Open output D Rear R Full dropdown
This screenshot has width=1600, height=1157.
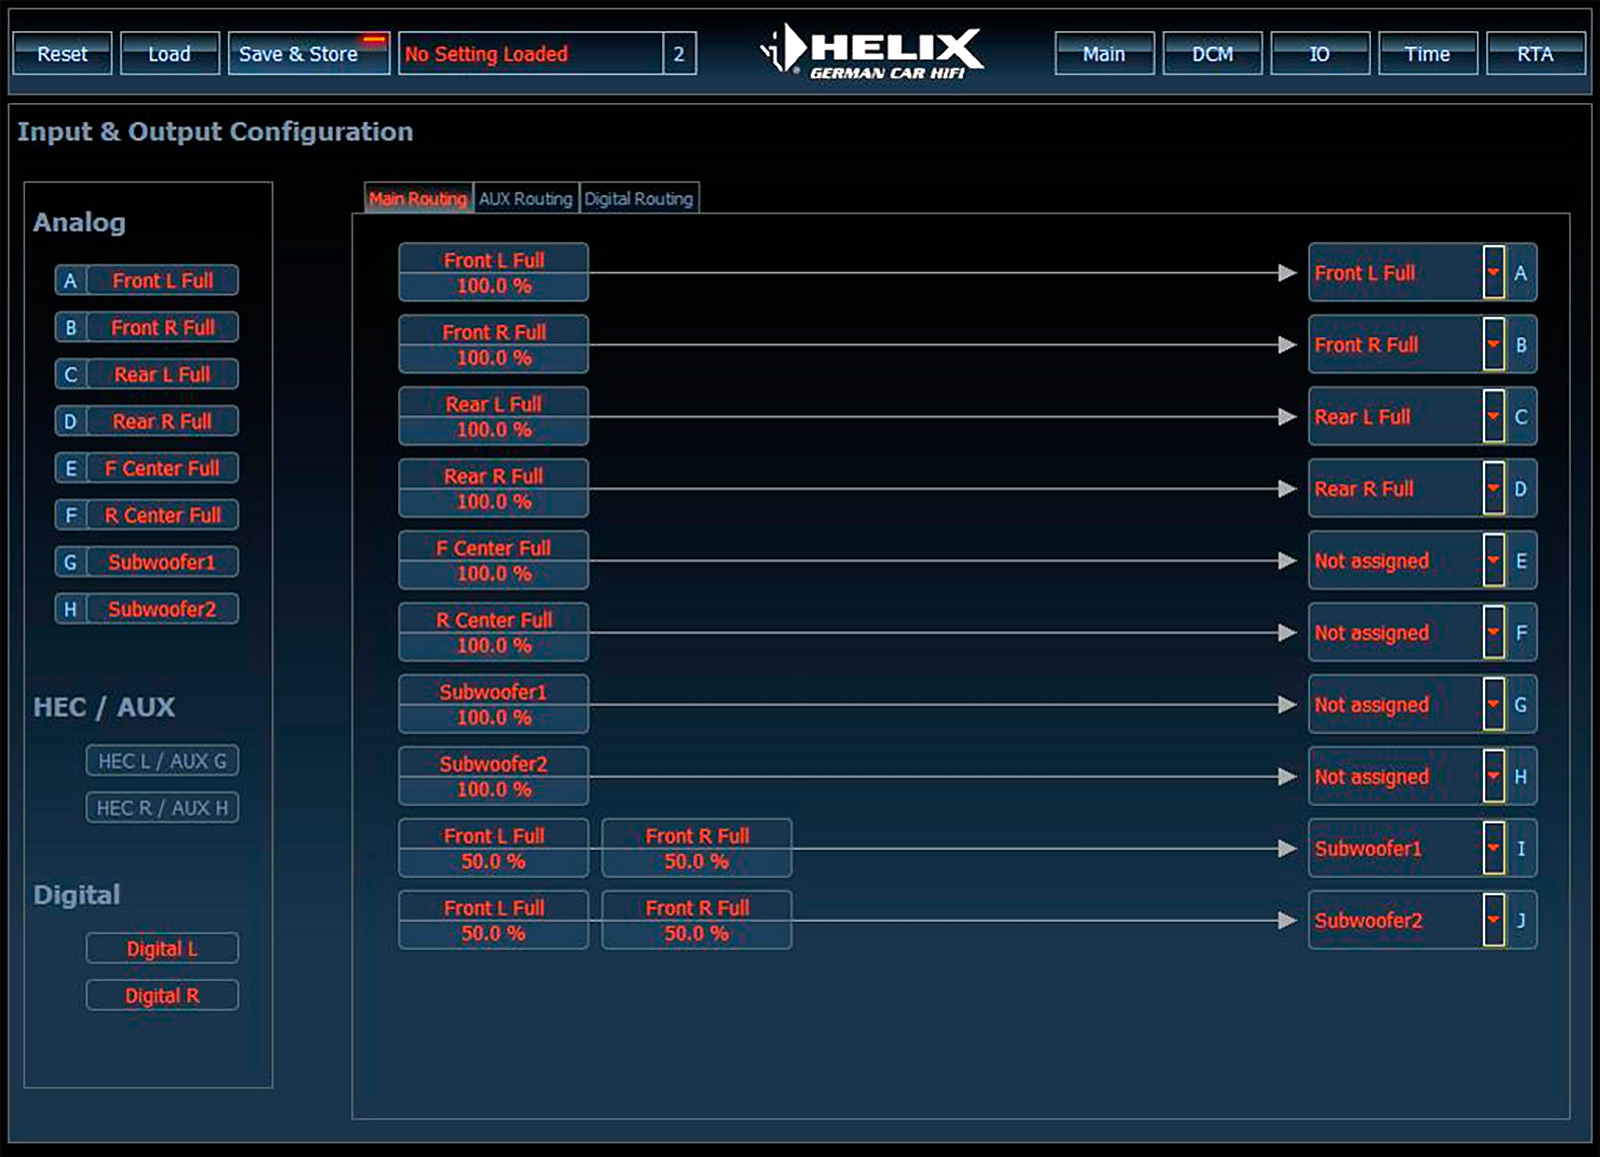(1493, 488)
